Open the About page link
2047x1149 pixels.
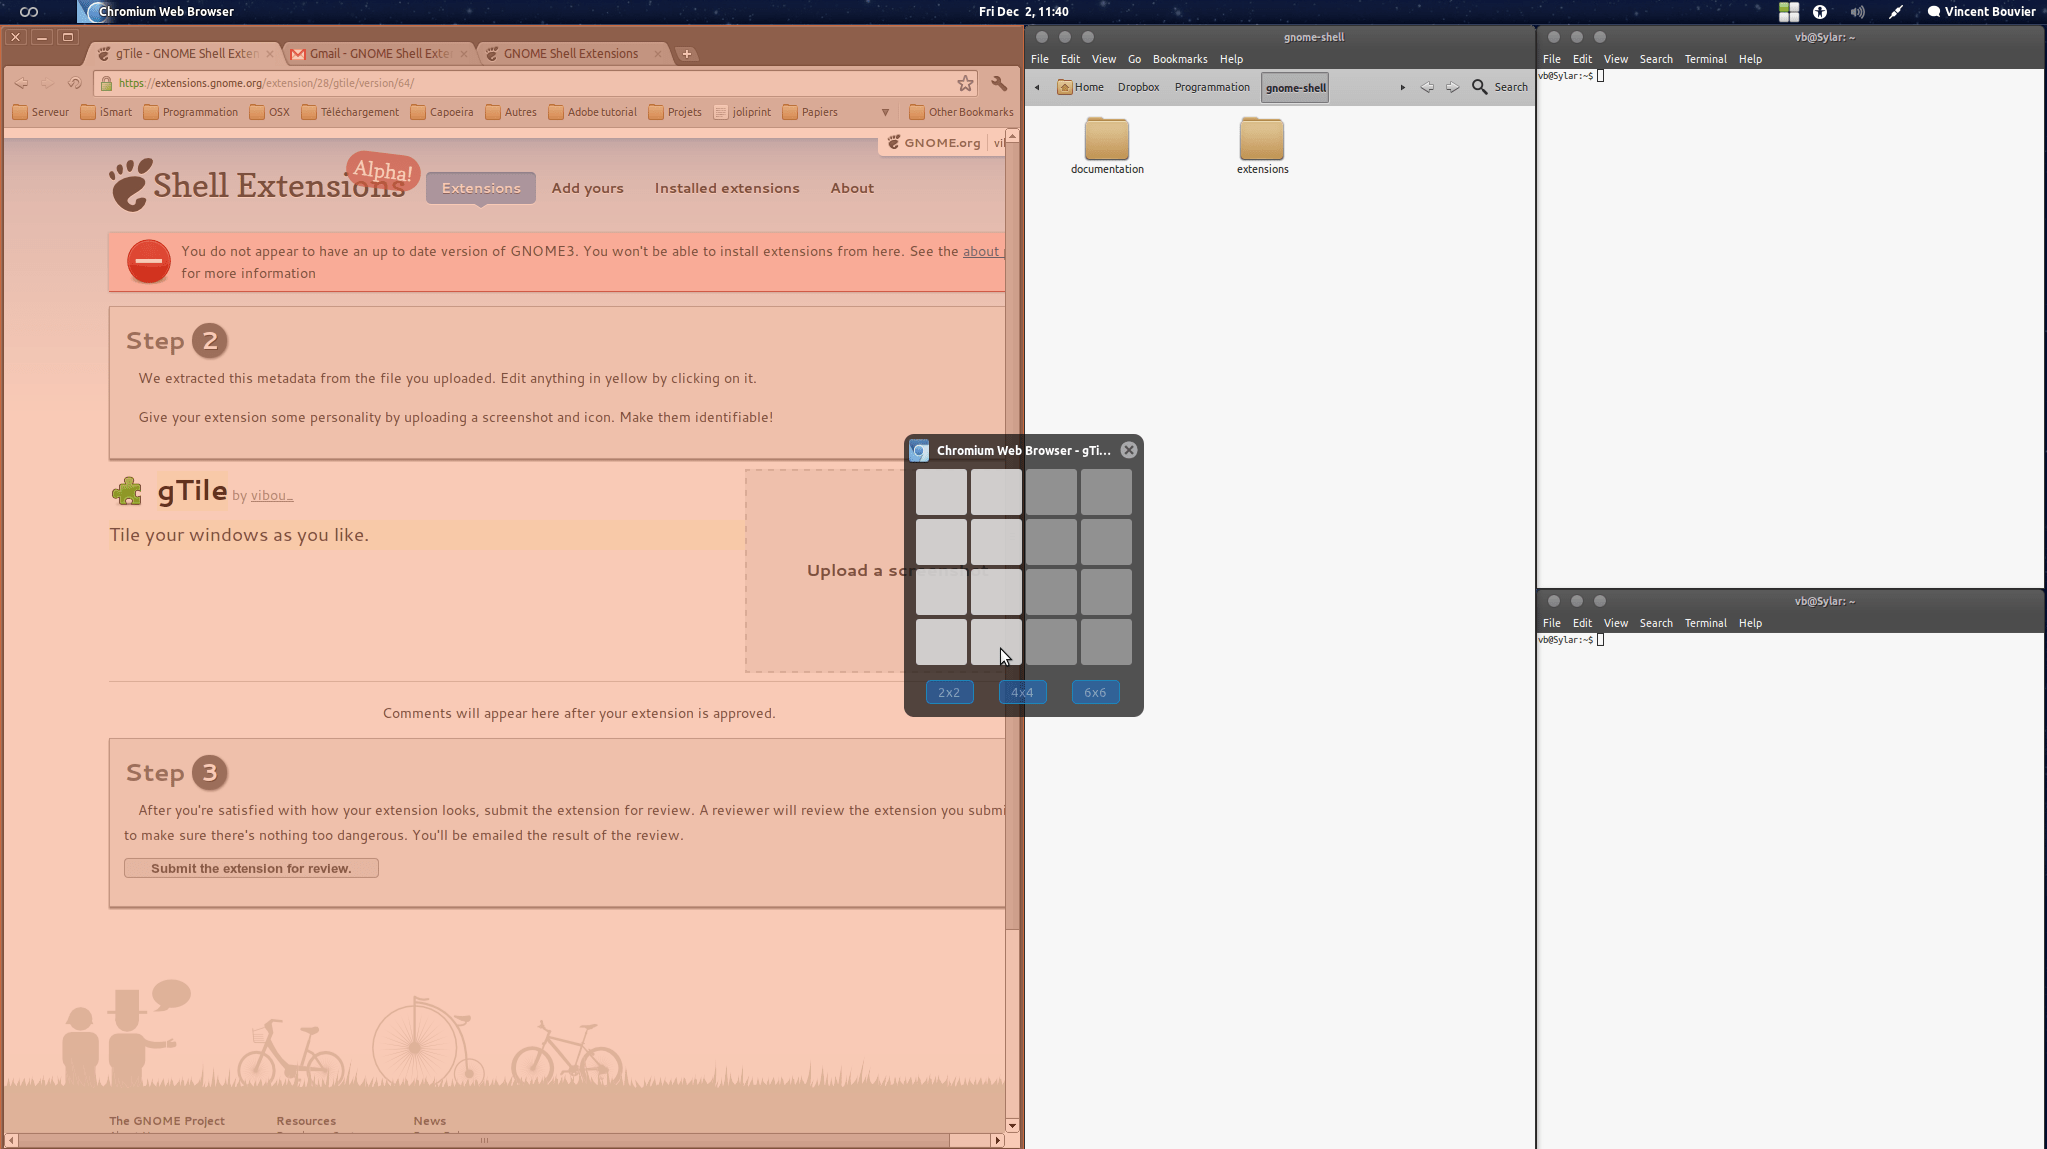[x=852, y=188]
